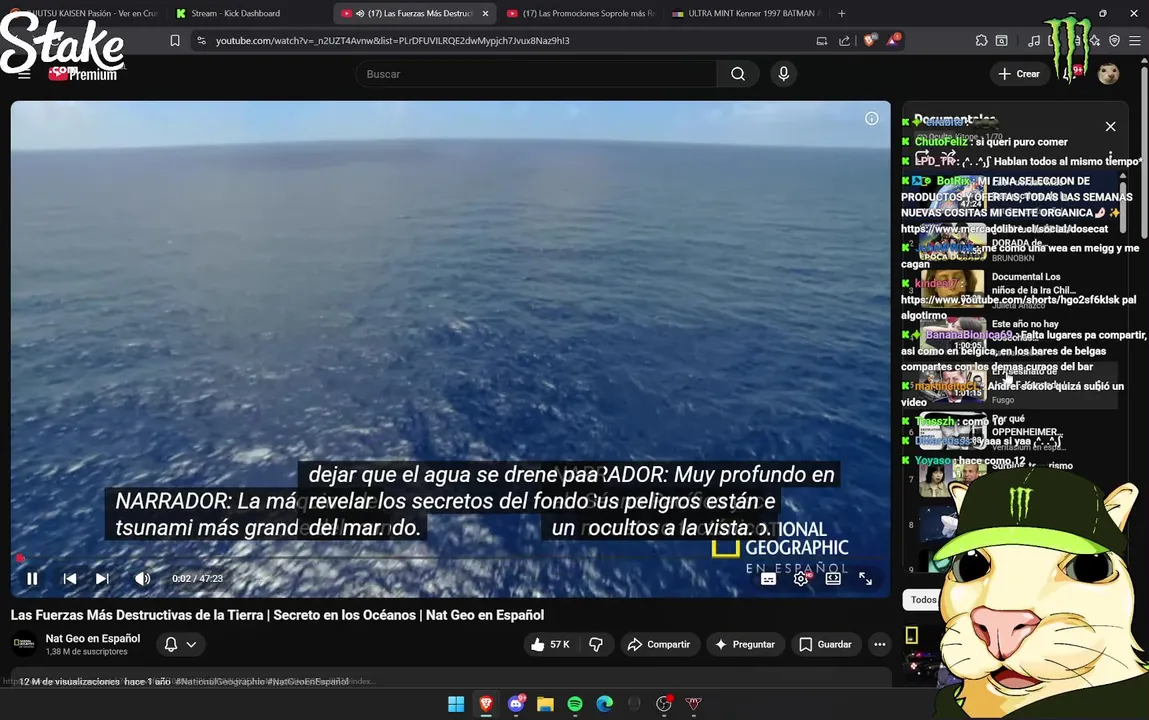Open the Nat Geo en Español channel
Screen dimensions: 1149x720
(93, 639)
